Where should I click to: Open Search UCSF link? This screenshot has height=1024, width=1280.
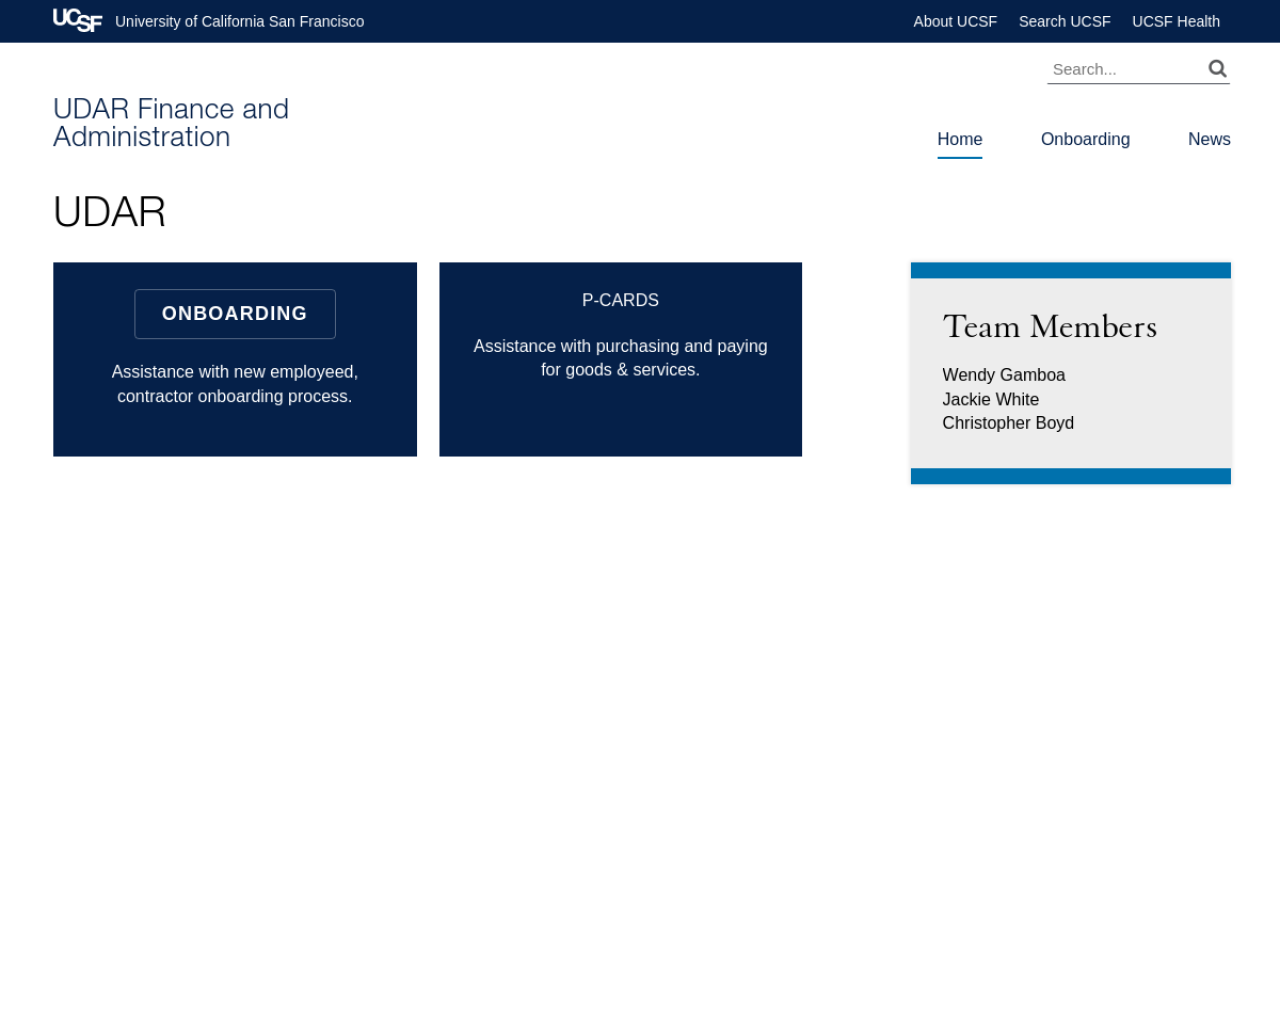[1064, 21]
